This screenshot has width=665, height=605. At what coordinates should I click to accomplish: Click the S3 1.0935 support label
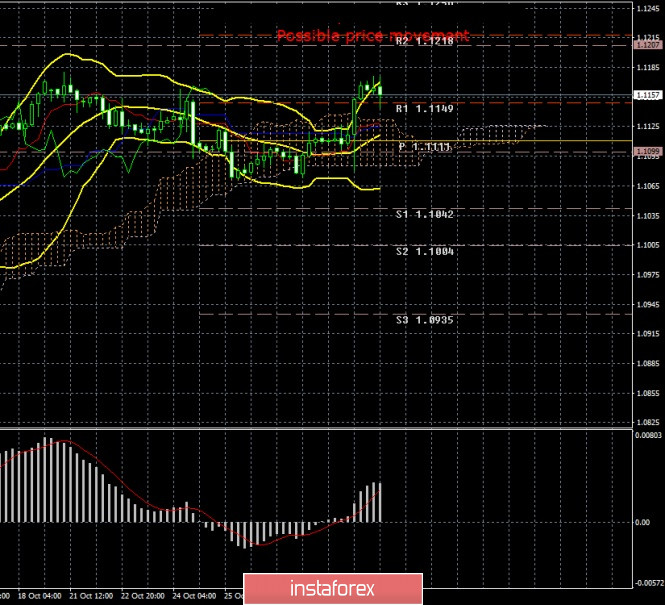coord(425,320)
